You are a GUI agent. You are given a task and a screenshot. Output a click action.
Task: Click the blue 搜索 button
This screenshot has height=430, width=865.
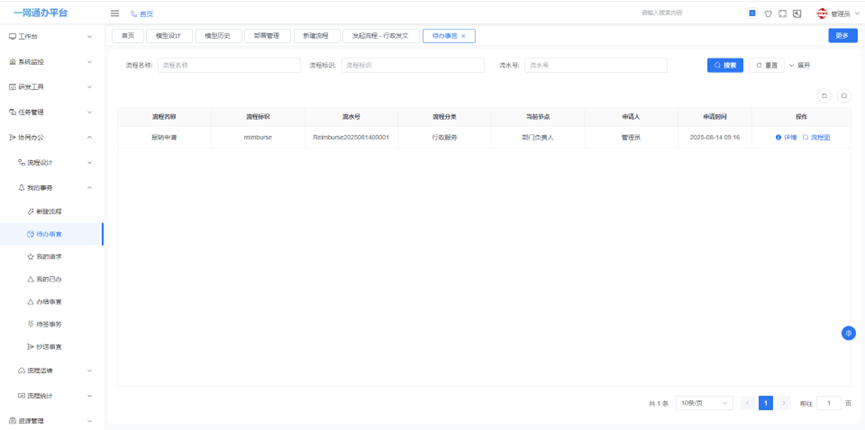(x=725, y=65)
